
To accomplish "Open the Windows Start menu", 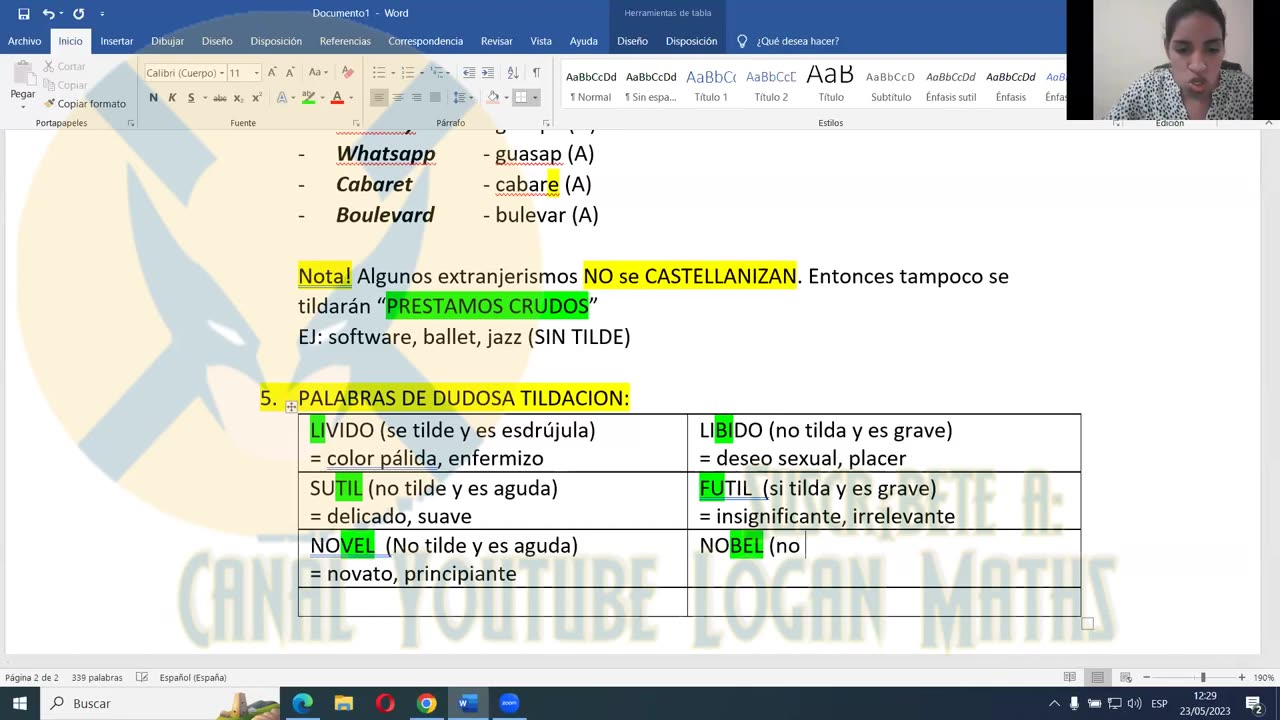I will [19, 703].
